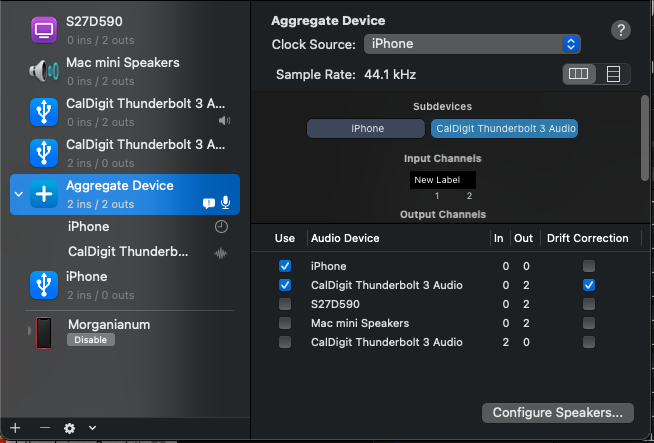The height and width of the screenshot is (443, 654).
Task: Click the speaker output icon on CalDigit row
Action: pyautogui.click(x=224, y=121)
